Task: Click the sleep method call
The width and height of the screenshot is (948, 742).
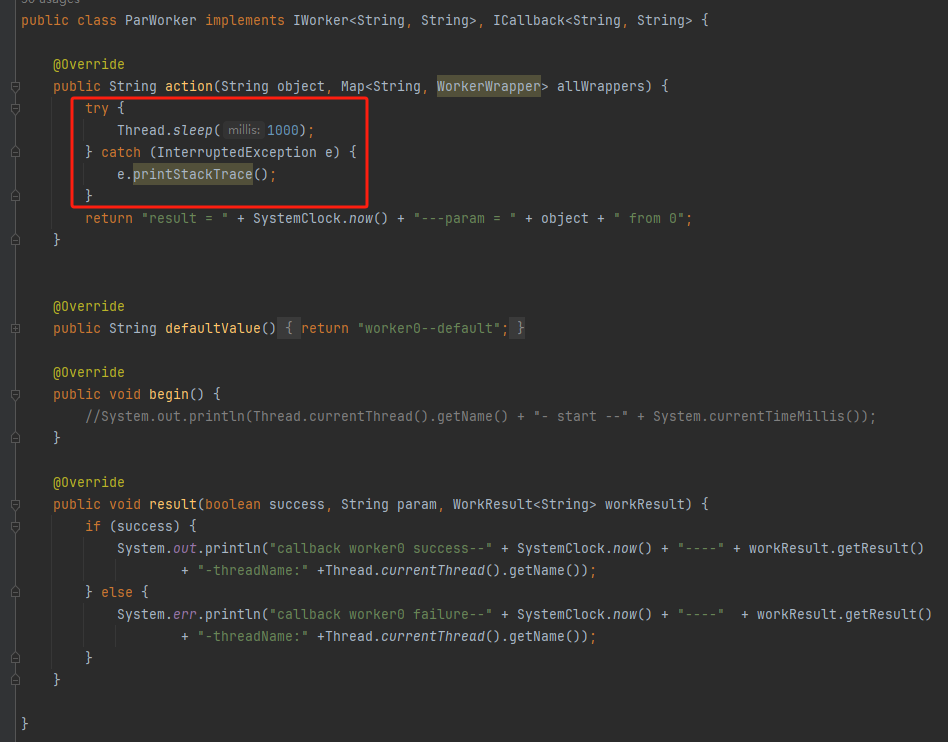Action: (x=192, y=131)
